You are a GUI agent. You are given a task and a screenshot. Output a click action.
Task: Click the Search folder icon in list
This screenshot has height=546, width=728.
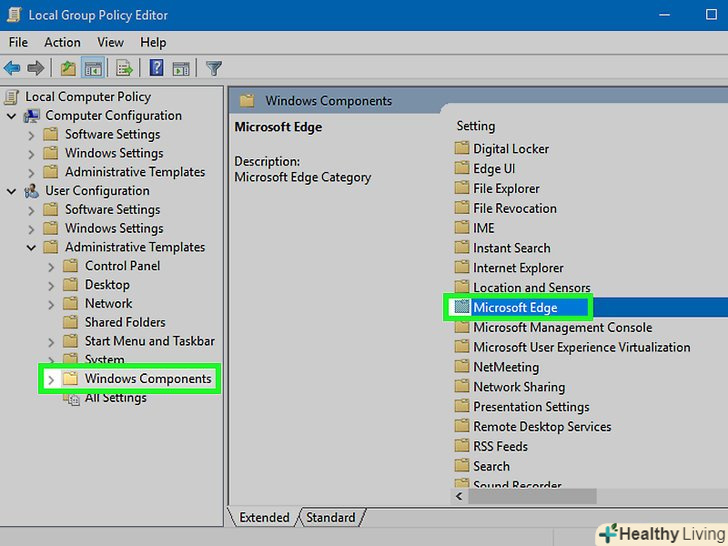point(462,466)
